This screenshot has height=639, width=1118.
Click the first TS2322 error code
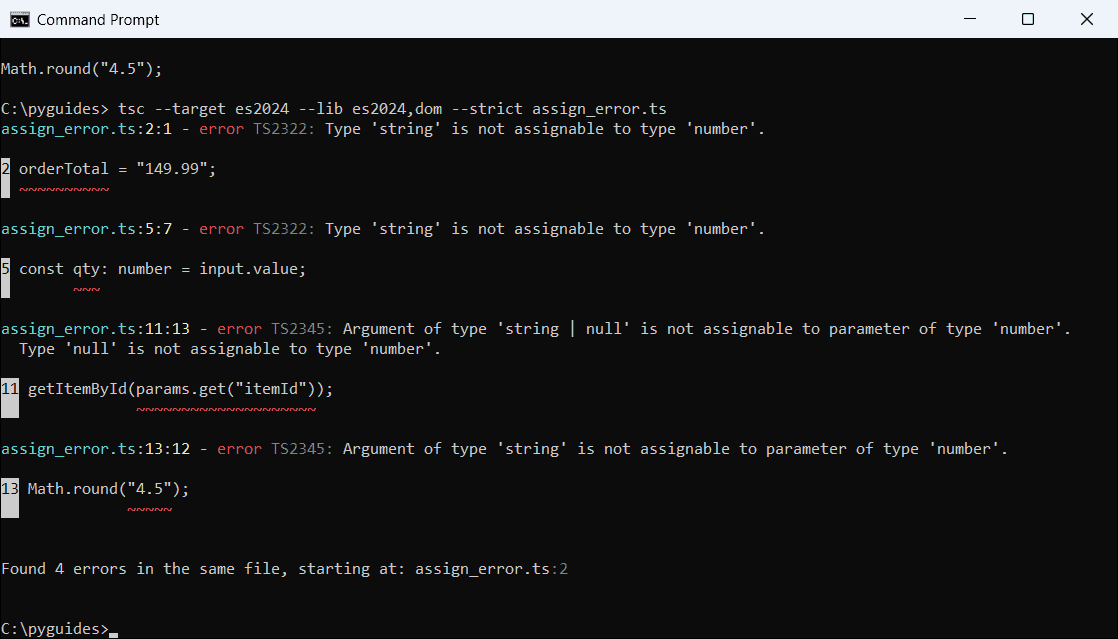coord(283,129)
